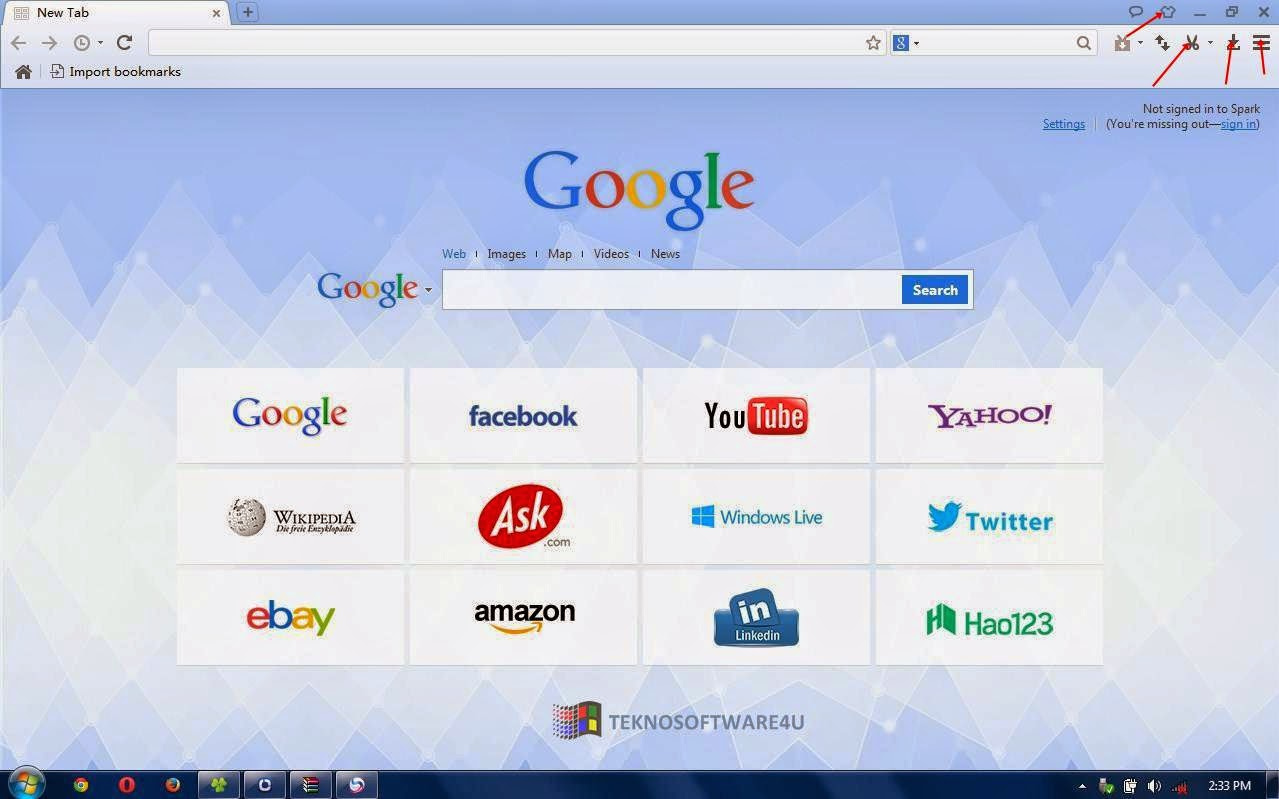The height and width of the screenshot is (799, 1279).
Task: Launch Opera from the taskbar
Action: click(x=127, y=785)
